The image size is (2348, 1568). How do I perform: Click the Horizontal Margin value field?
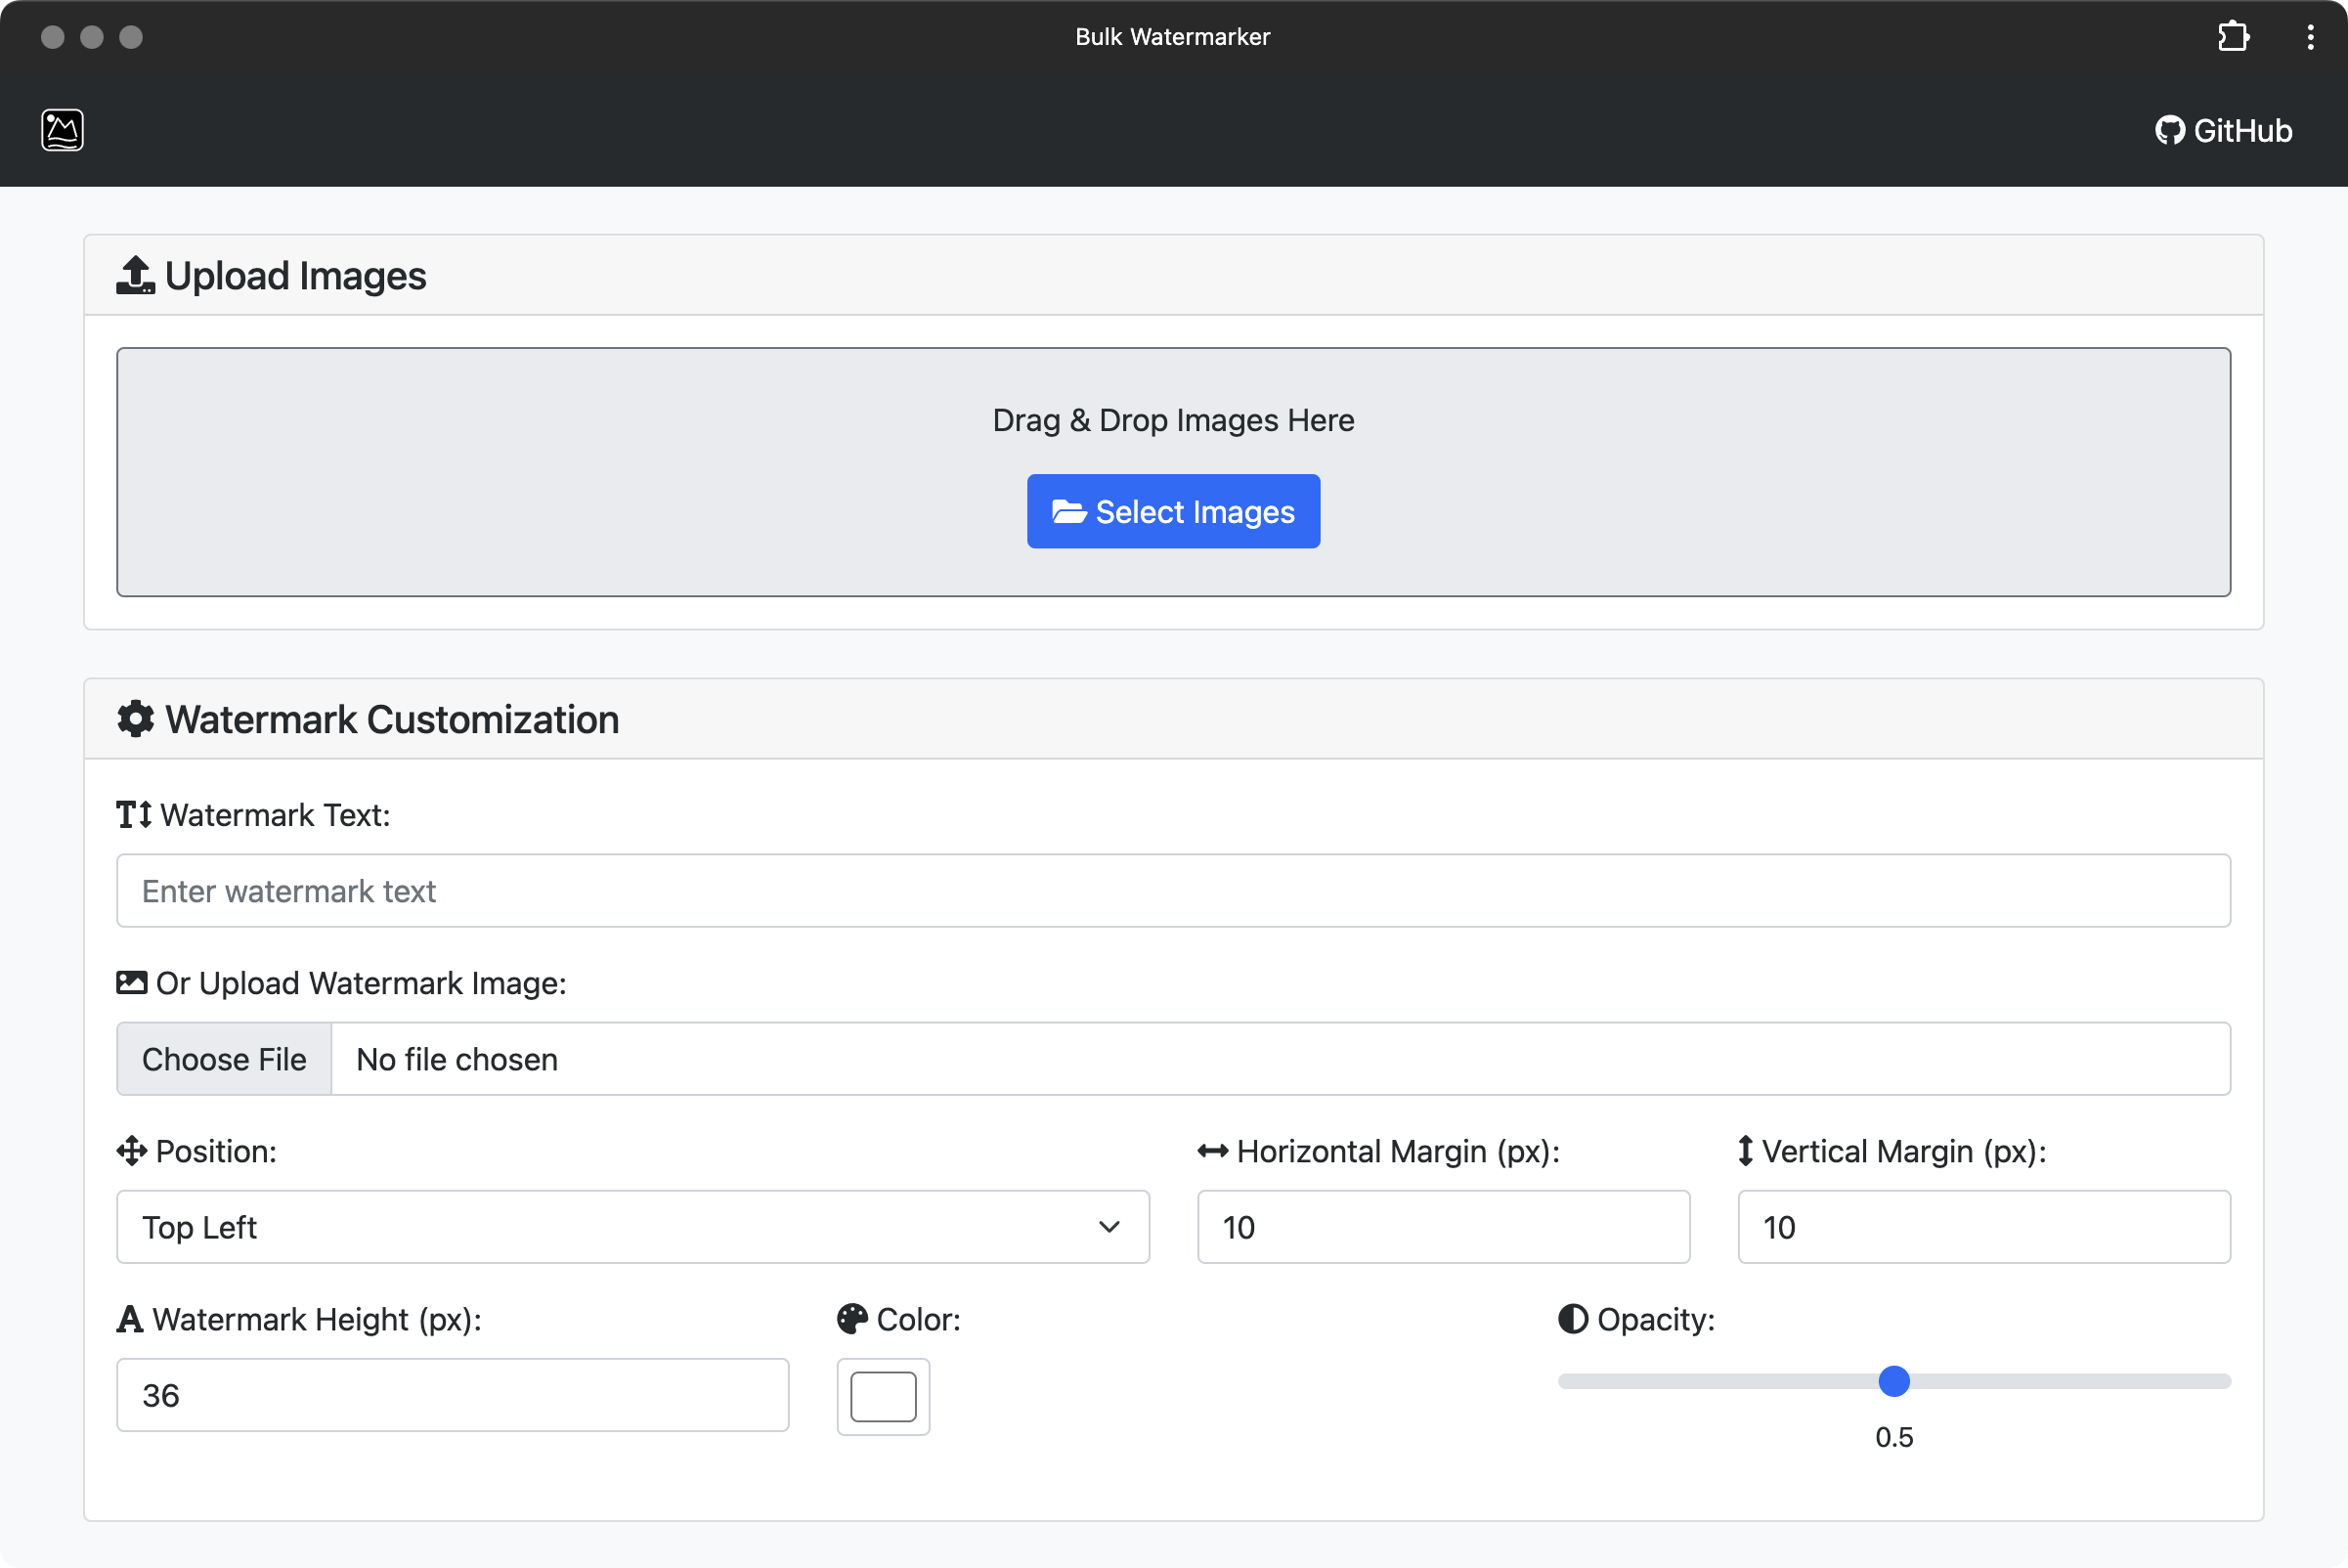coord(1444,1227)
